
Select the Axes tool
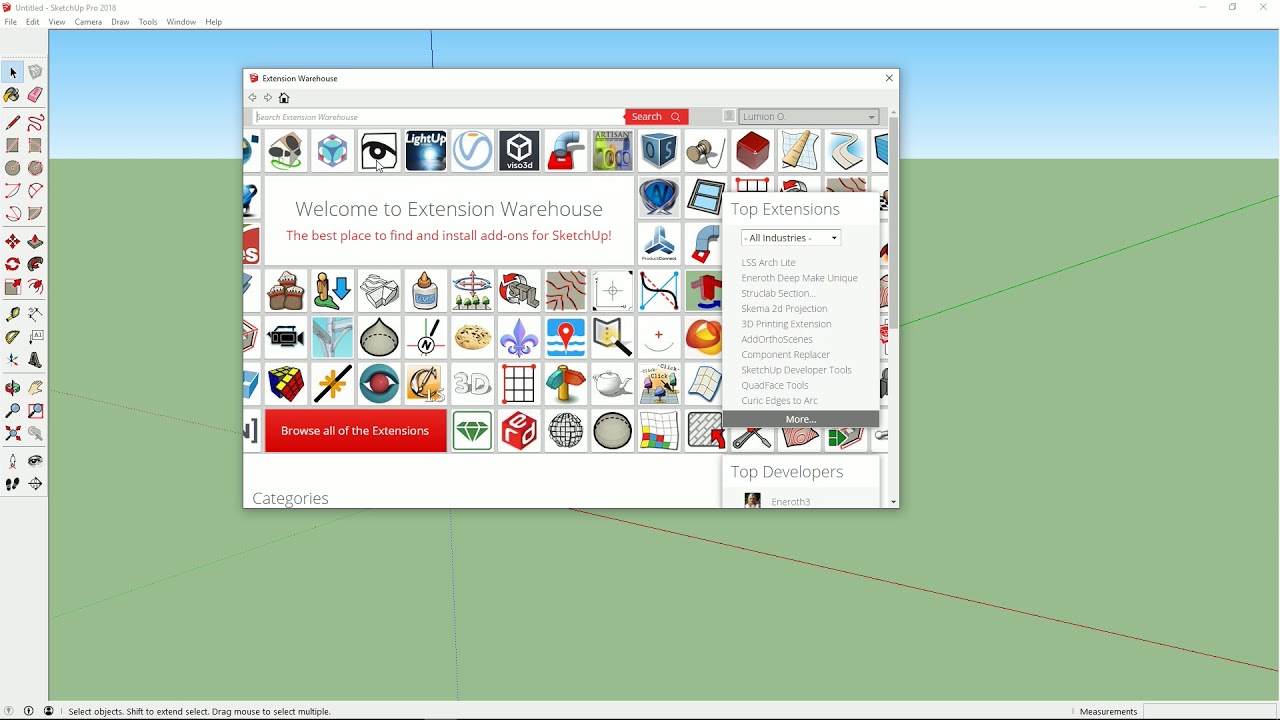click(x=13, y=360)
